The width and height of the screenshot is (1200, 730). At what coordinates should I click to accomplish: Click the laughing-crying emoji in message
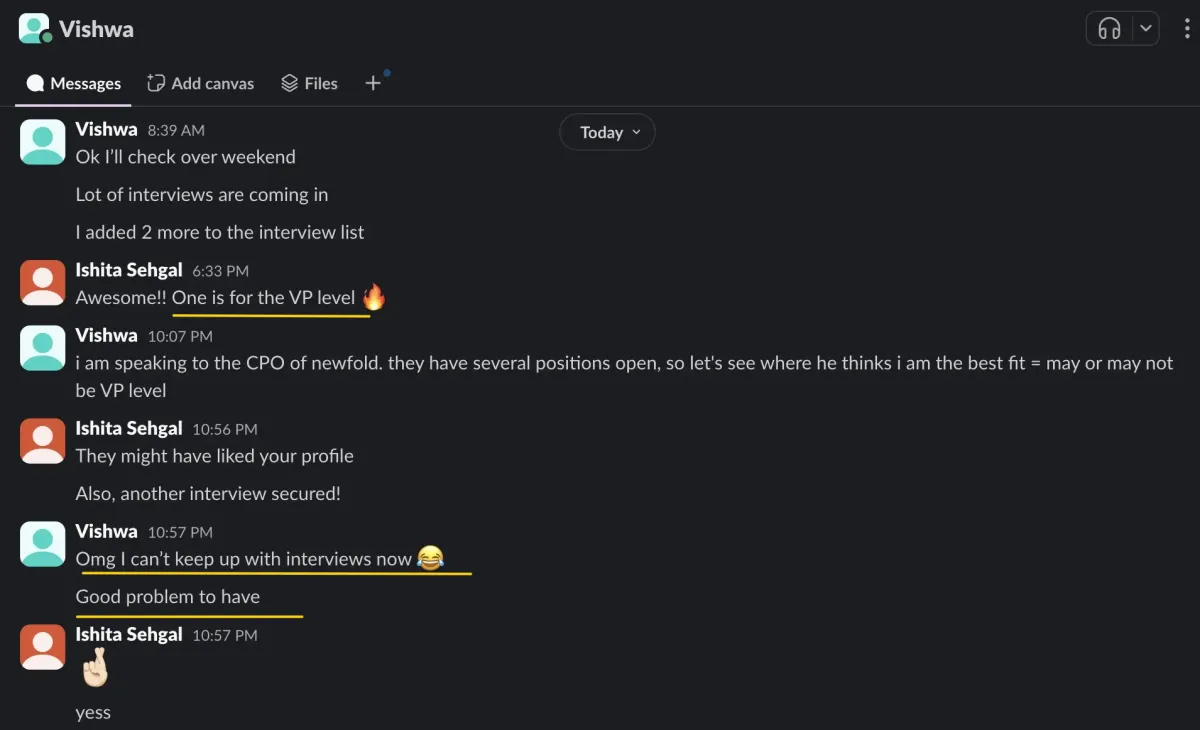coord(431,559)
